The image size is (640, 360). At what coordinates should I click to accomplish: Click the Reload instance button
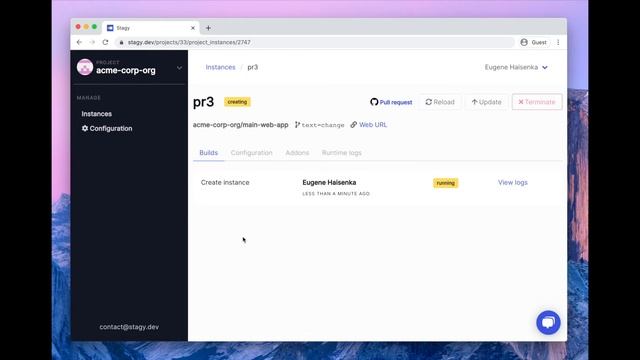[440, 102]
